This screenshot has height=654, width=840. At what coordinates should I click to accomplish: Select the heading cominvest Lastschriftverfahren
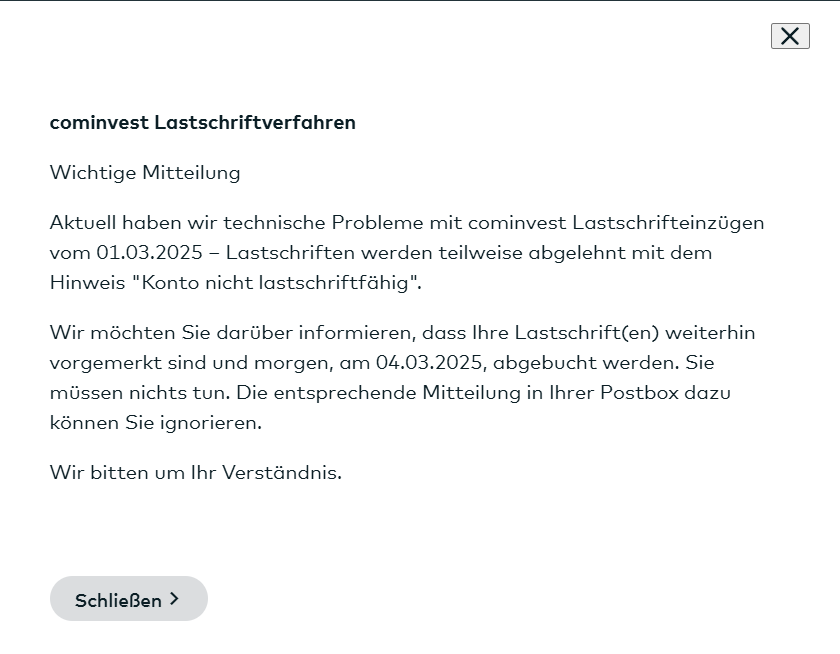pyautogui.click(x=202, y=122)
